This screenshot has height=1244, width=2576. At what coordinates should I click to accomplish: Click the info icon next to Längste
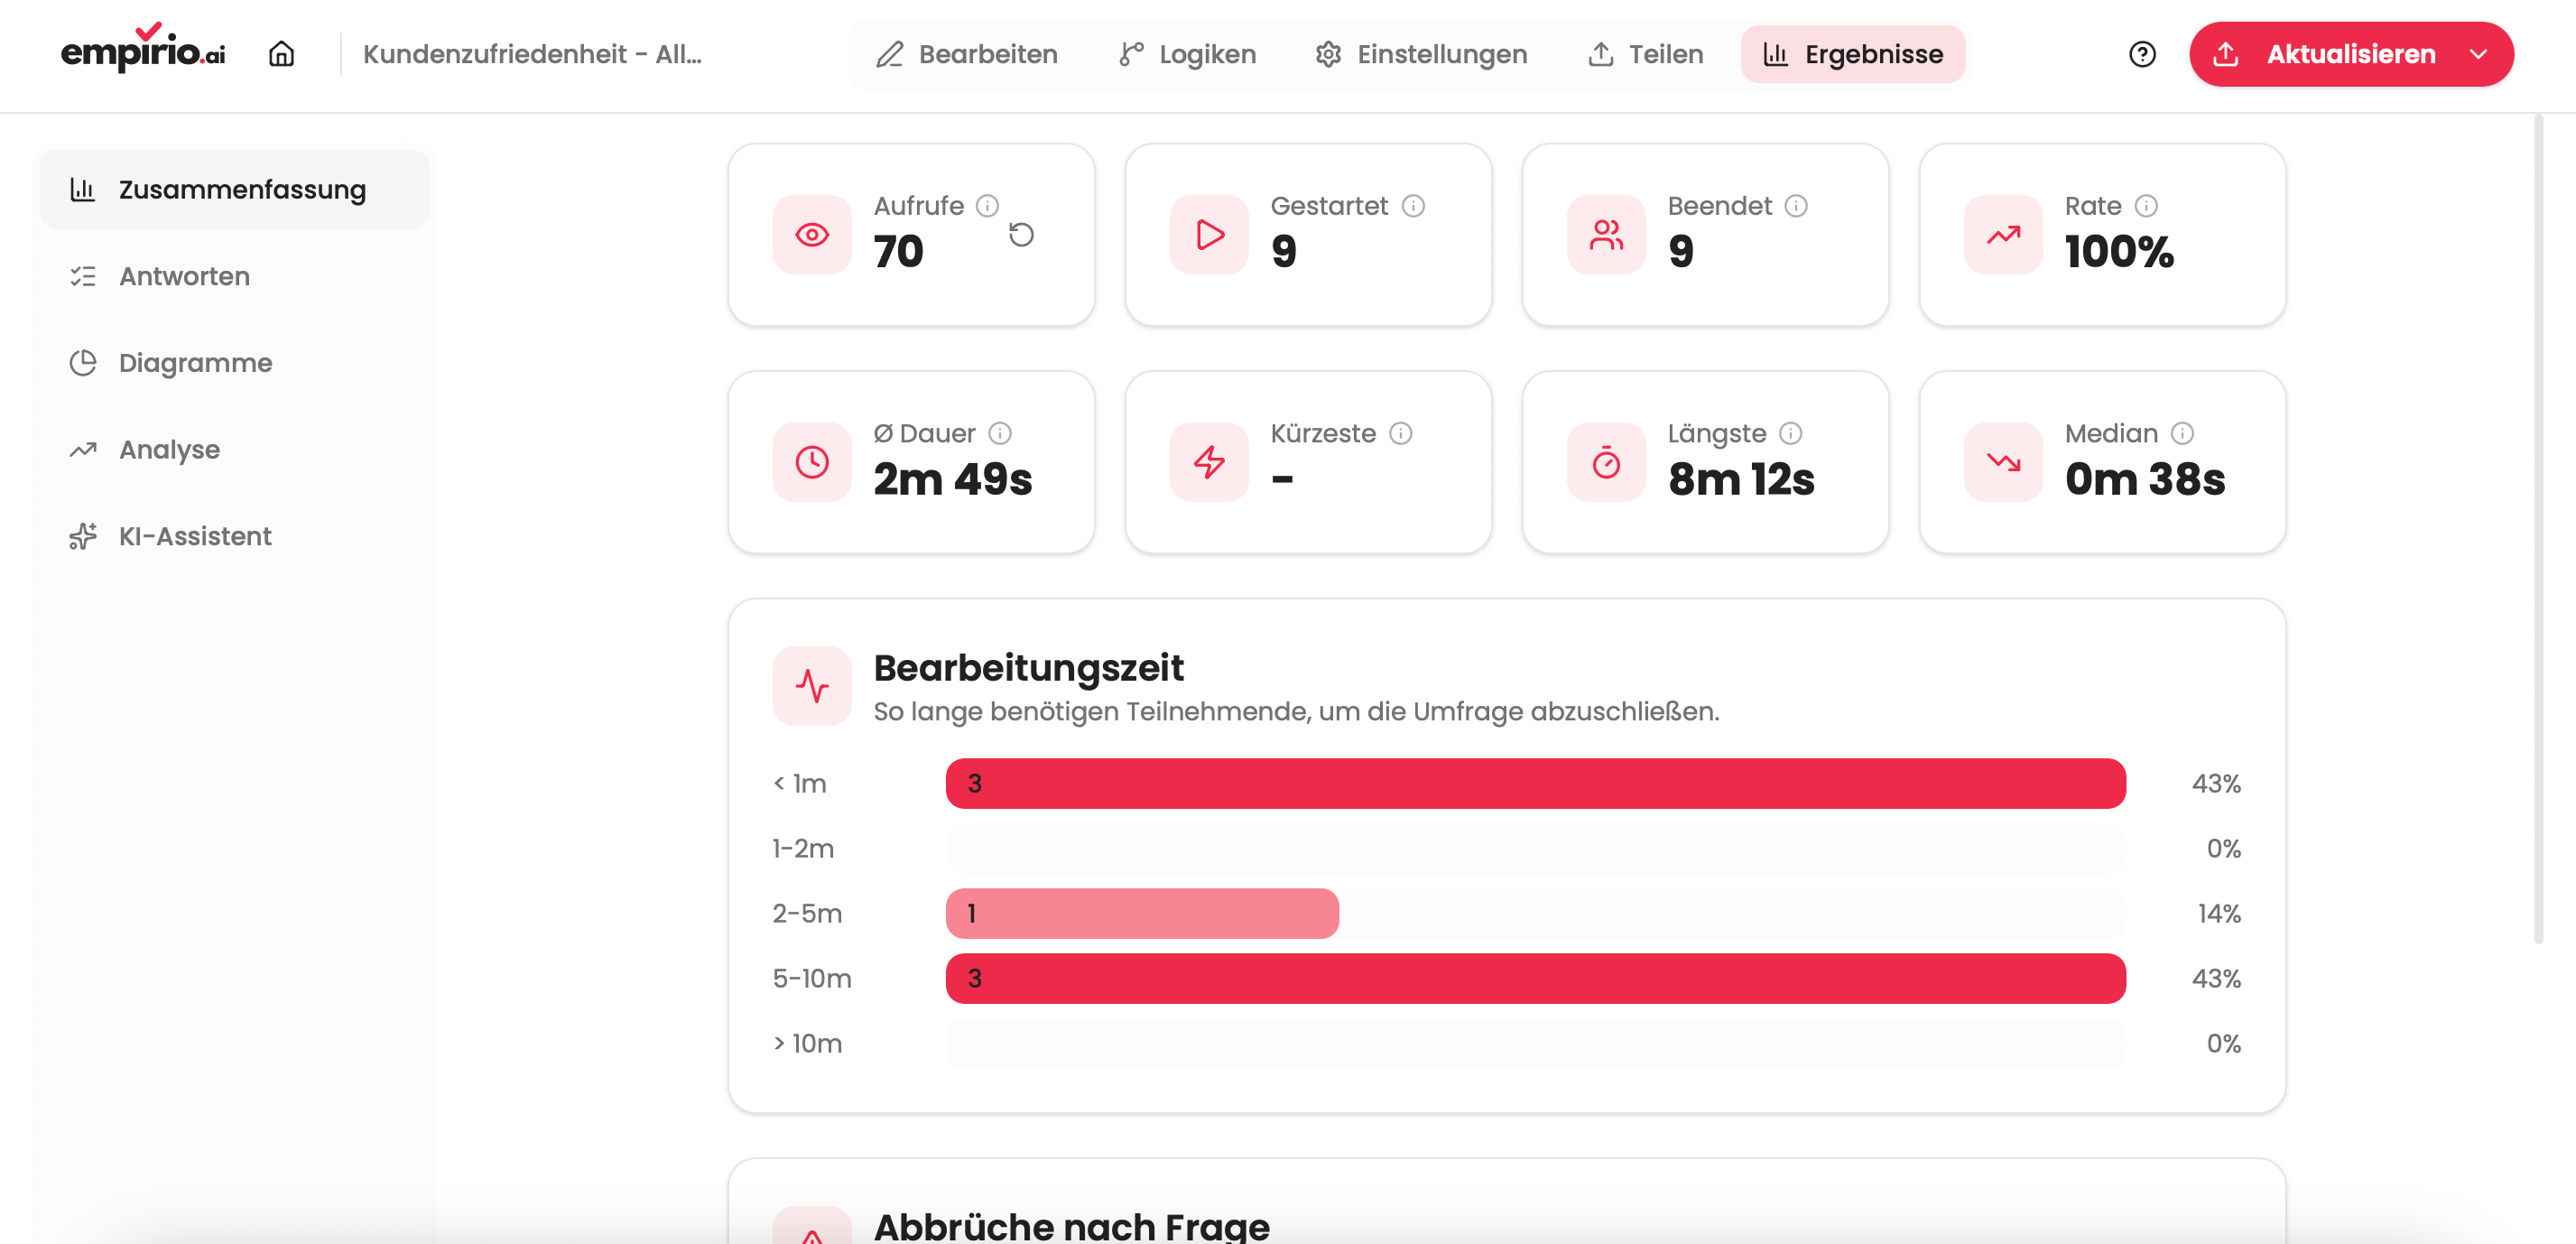(1791, 433)
